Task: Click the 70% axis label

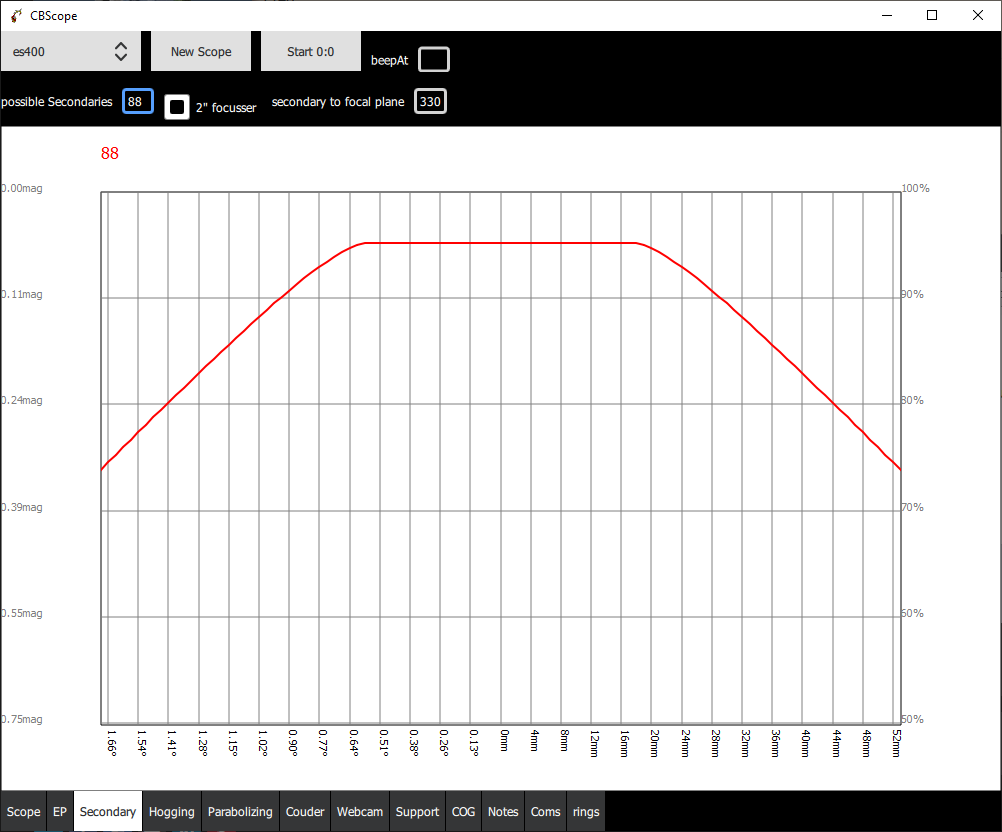Action: pos(913,507)
